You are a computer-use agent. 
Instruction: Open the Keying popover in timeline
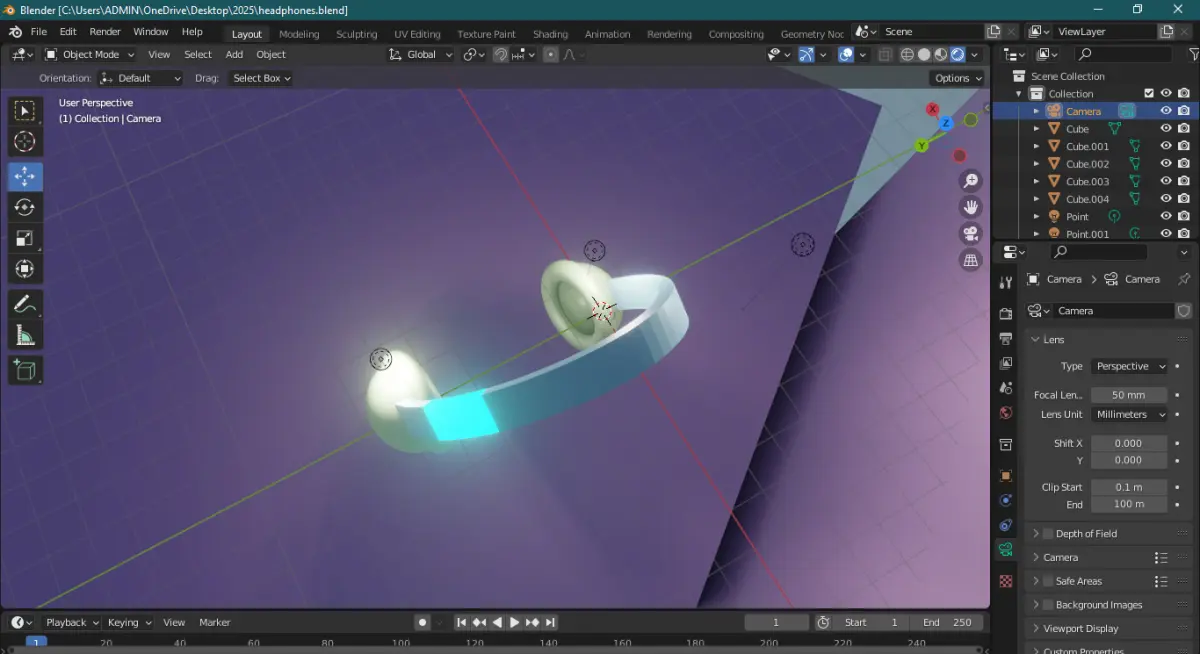point(129,622)
